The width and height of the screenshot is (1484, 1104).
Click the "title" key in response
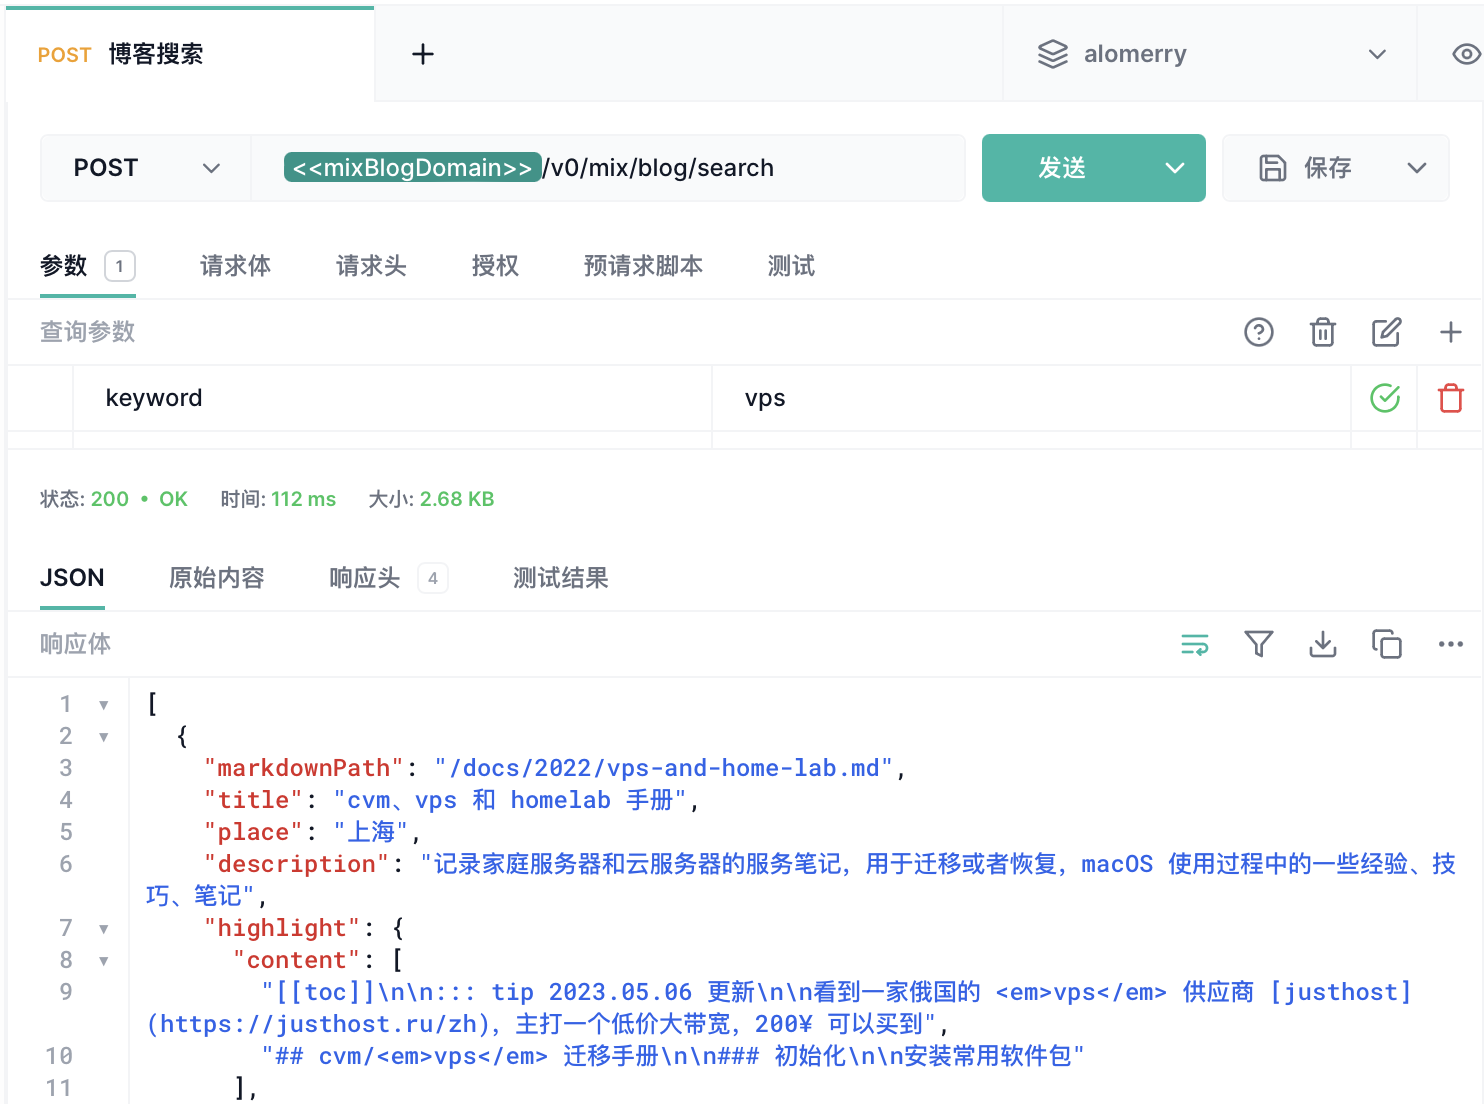tap(253, 800)
